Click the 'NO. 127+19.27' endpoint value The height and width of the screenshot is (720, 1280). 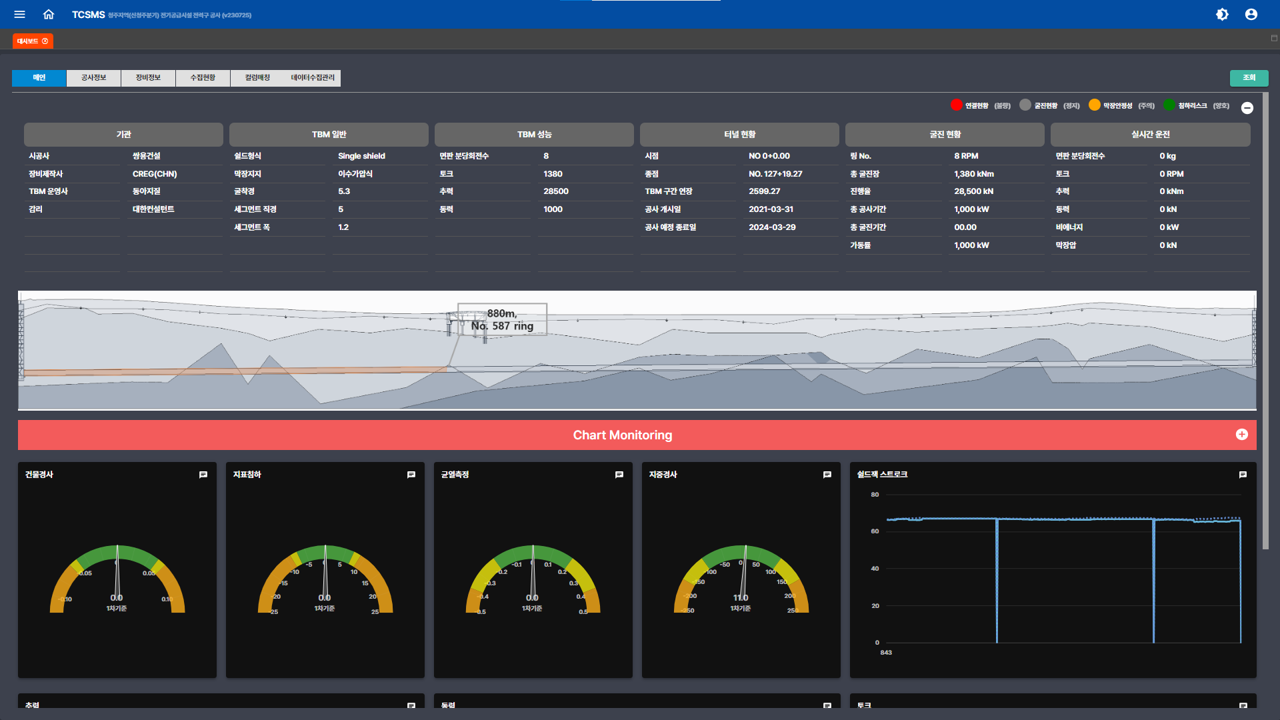click(x=775, y=174)
